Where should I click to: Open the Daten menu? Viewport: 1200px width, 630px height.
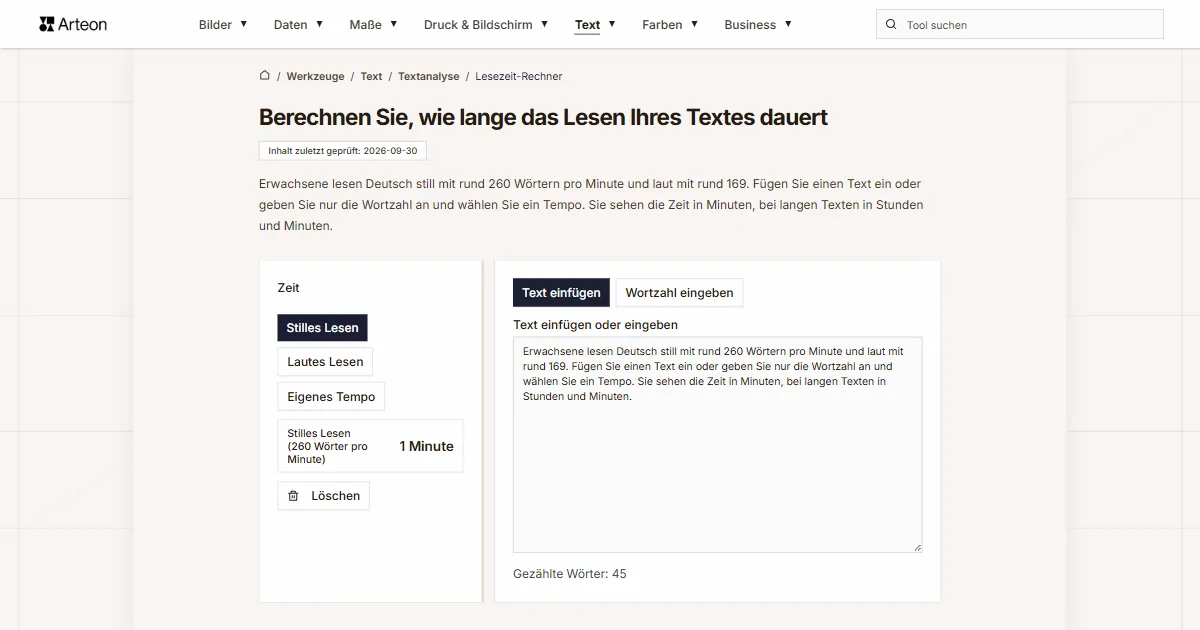click(x=290, y=24)
